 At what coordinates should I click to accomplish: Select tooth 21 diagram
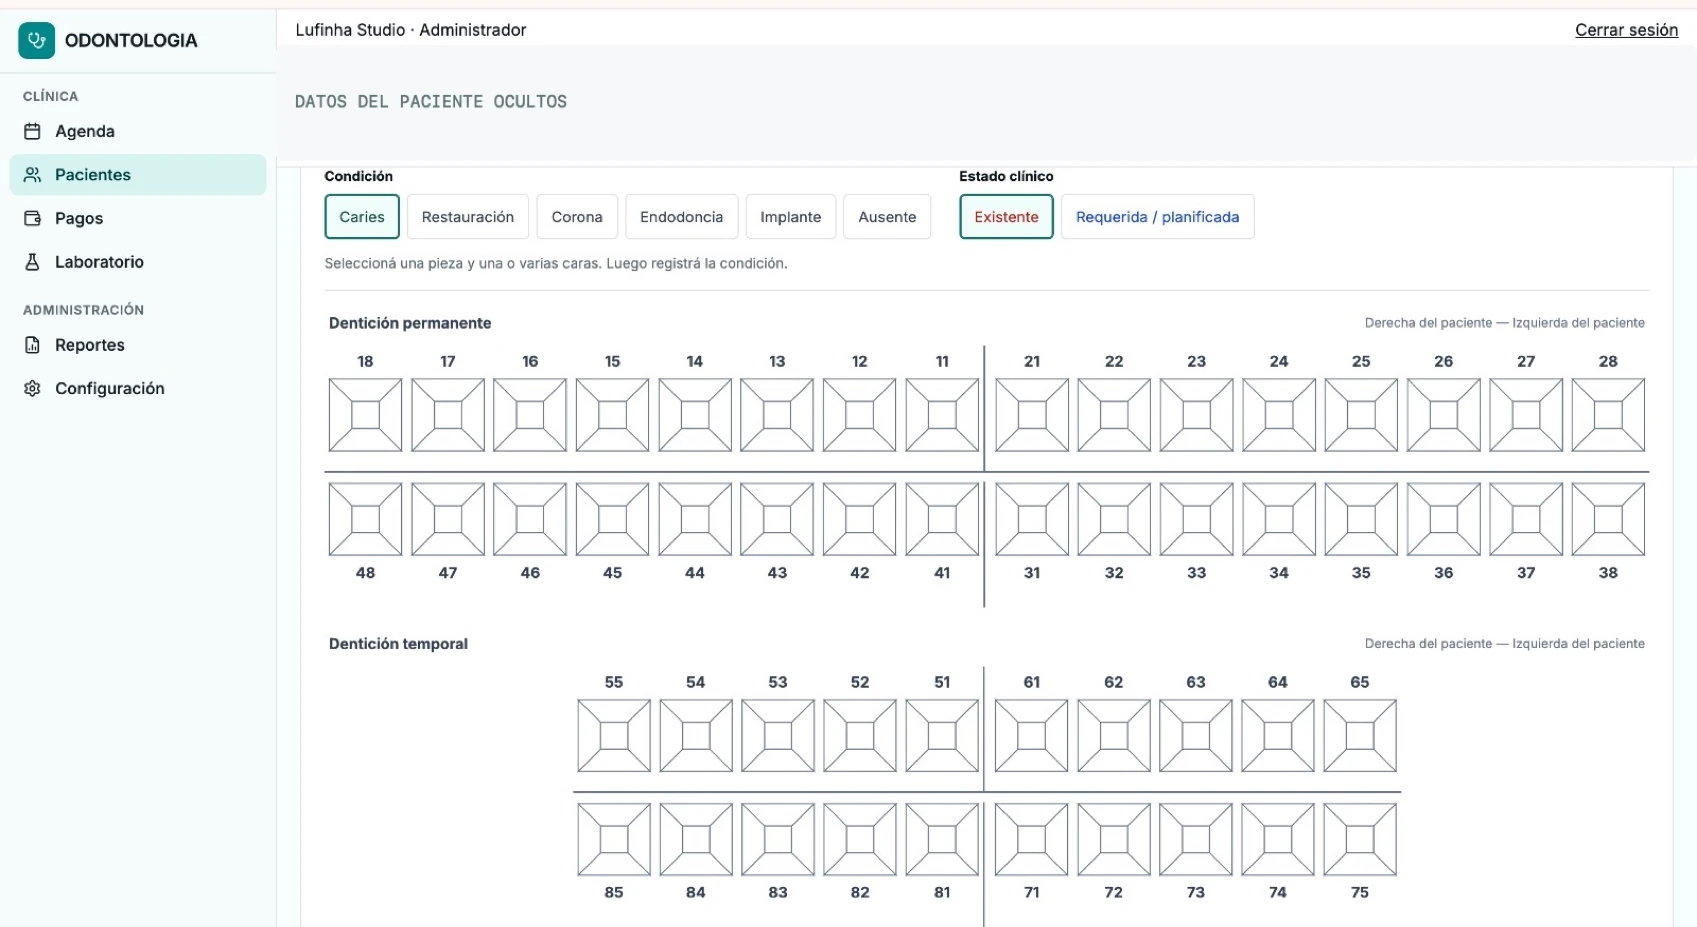tap(1032, 415)
